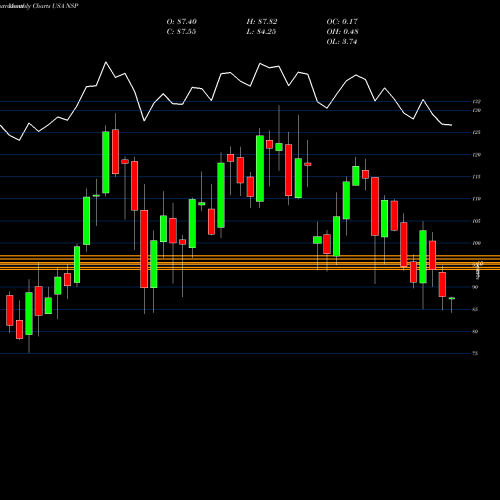Click the 132 price axis label
The height and width of the screenshot is (500, 500).
click(477, 101)
